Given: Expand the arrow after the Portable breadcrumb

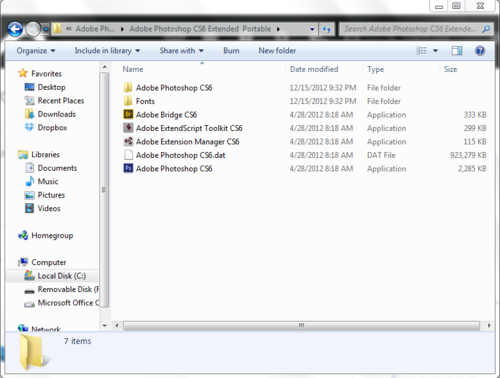Looking at the screenshot, I should [x=278, y=29].
